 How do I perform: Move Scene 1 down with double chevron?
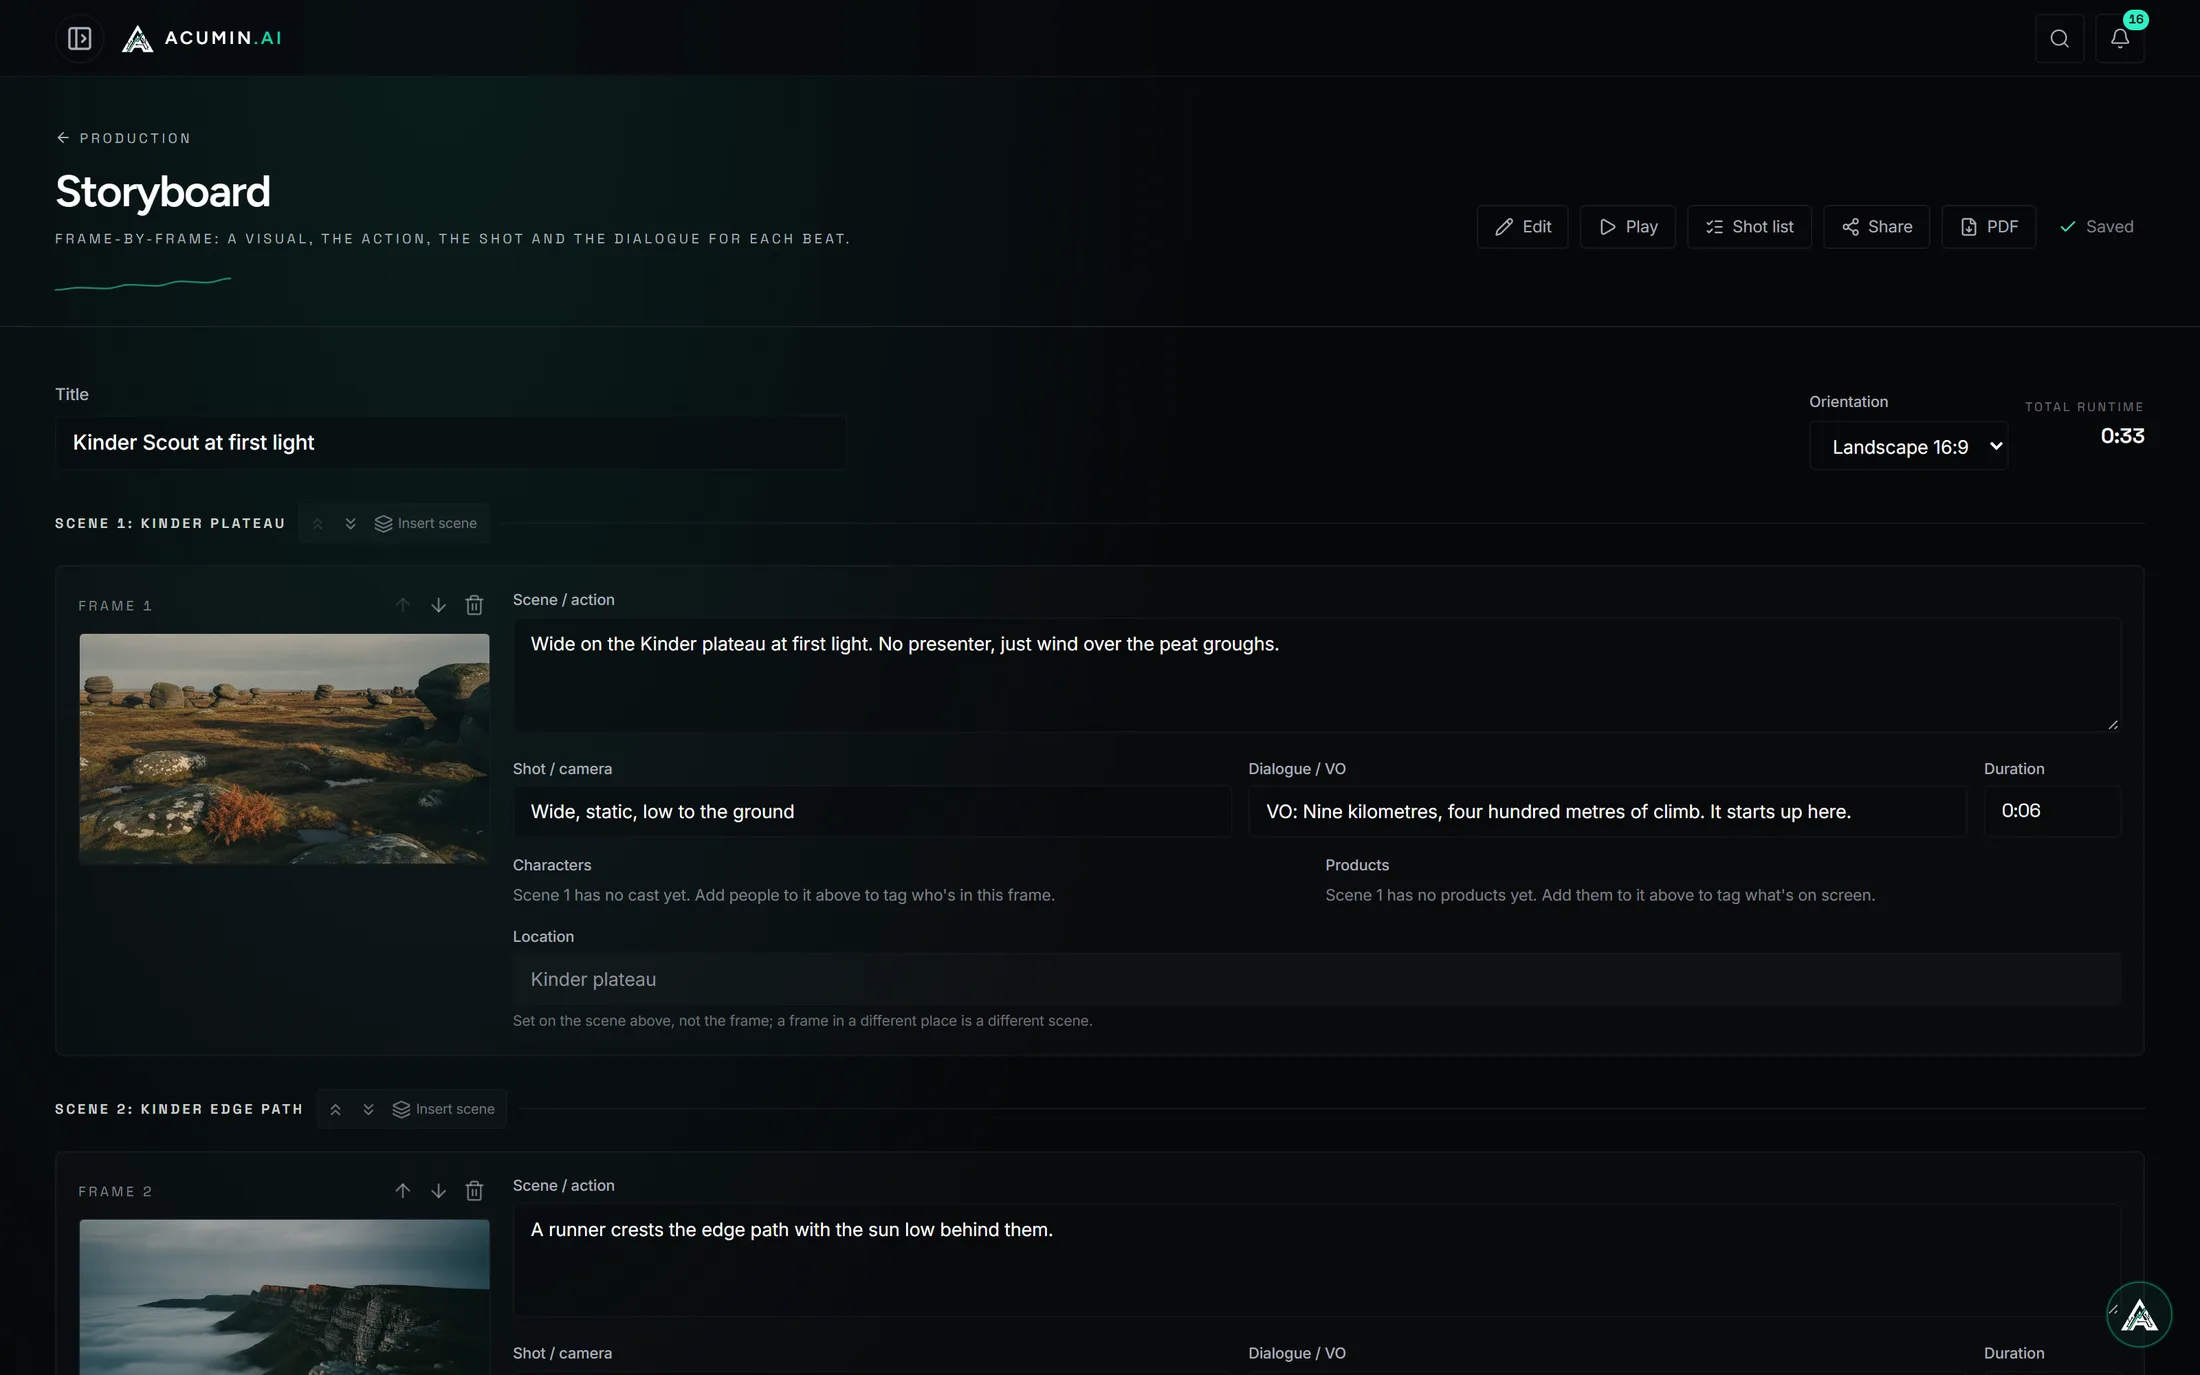(350, 524)
